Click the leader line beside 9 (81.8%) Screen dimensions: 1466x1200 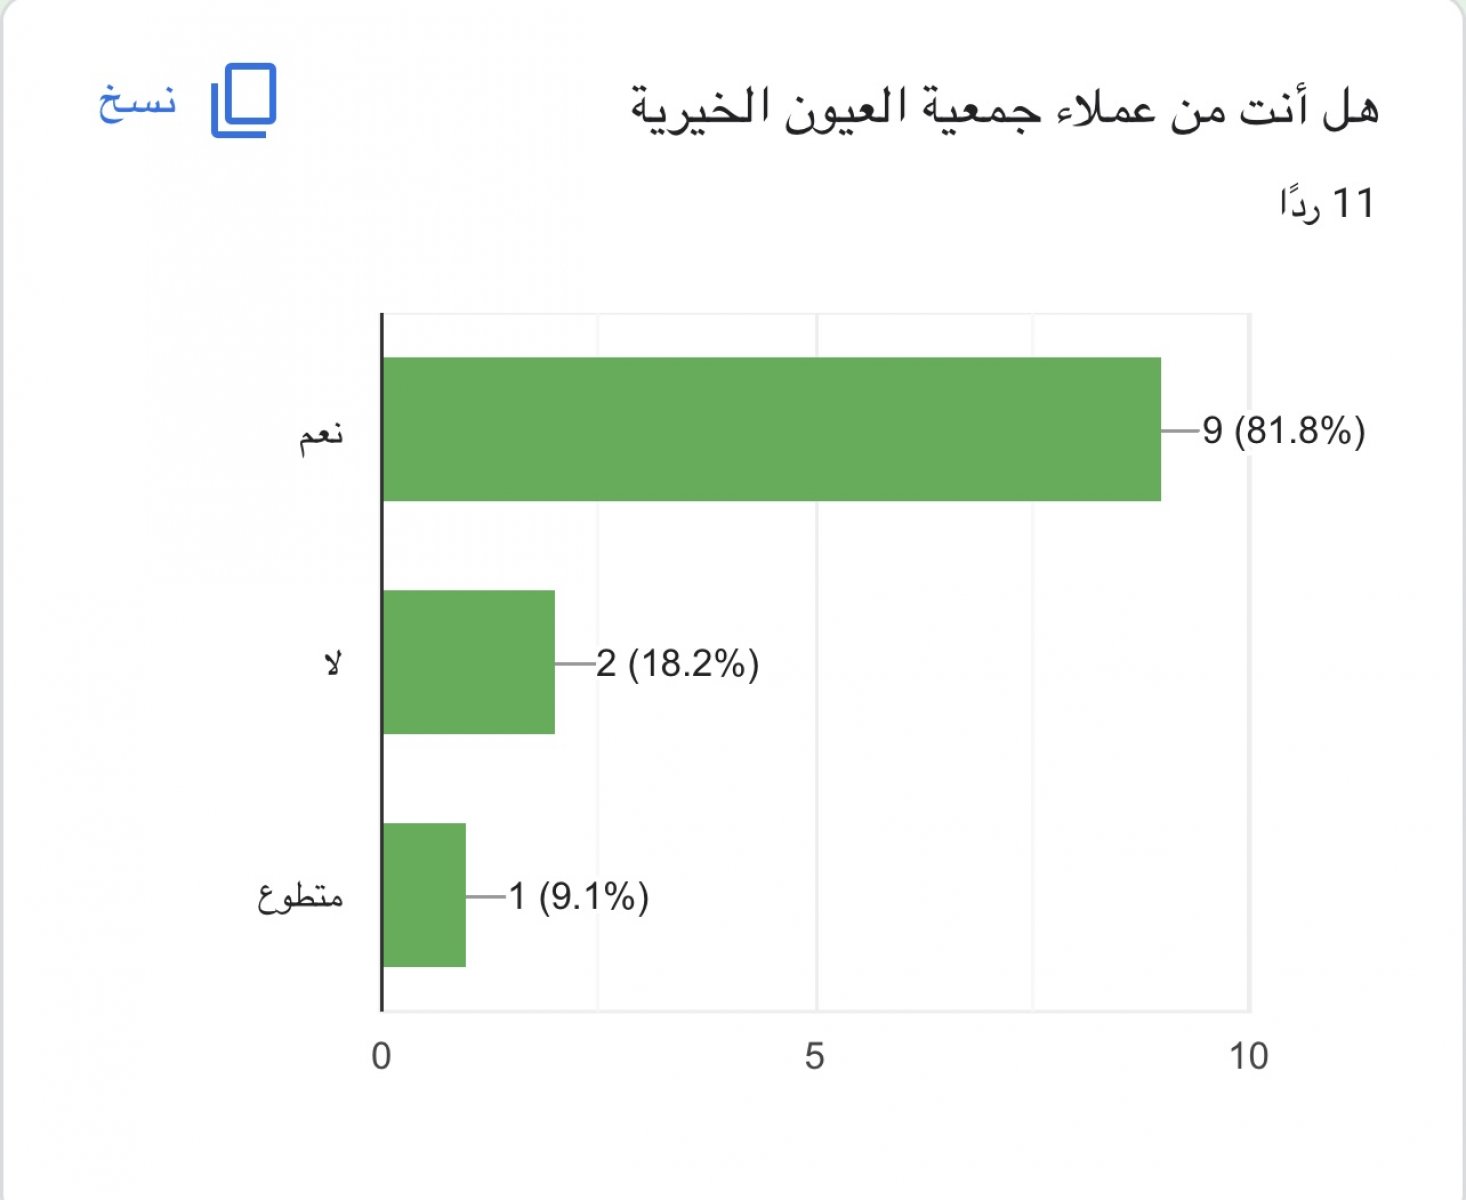(x=1180, y=431)
